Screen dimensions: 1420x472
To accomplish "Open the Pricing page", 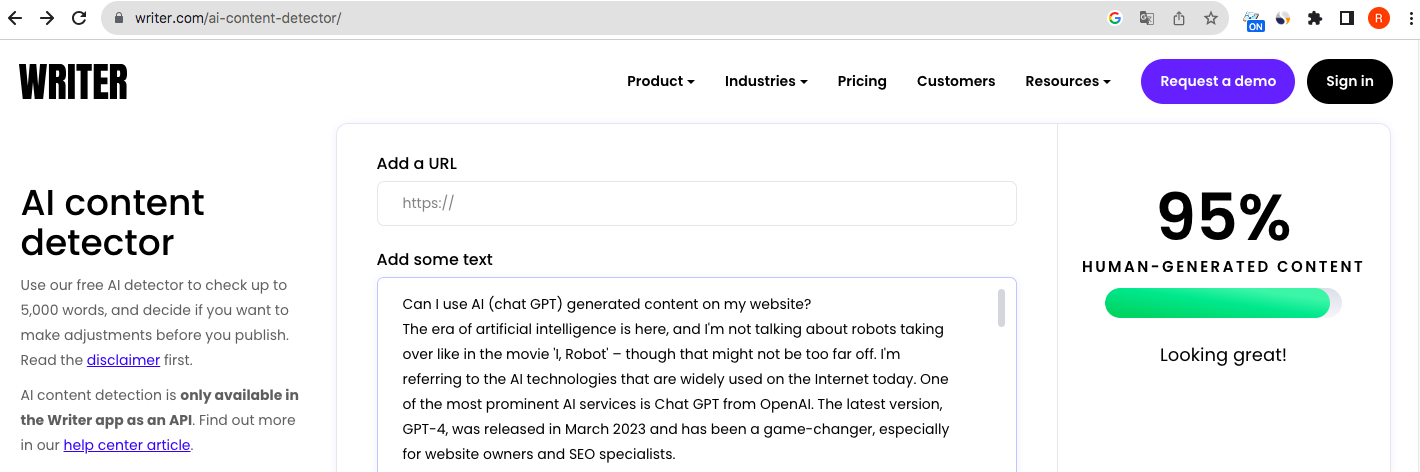I will coord(862,81).
